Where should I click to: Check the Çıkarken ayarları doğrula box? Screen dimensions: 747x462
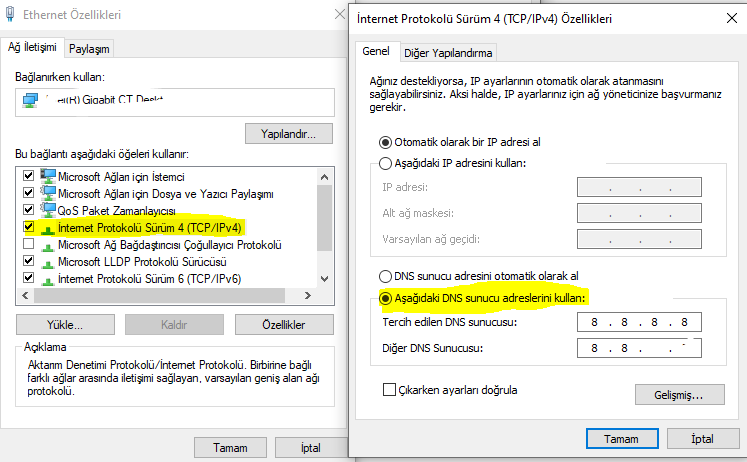tap(390, 389)
